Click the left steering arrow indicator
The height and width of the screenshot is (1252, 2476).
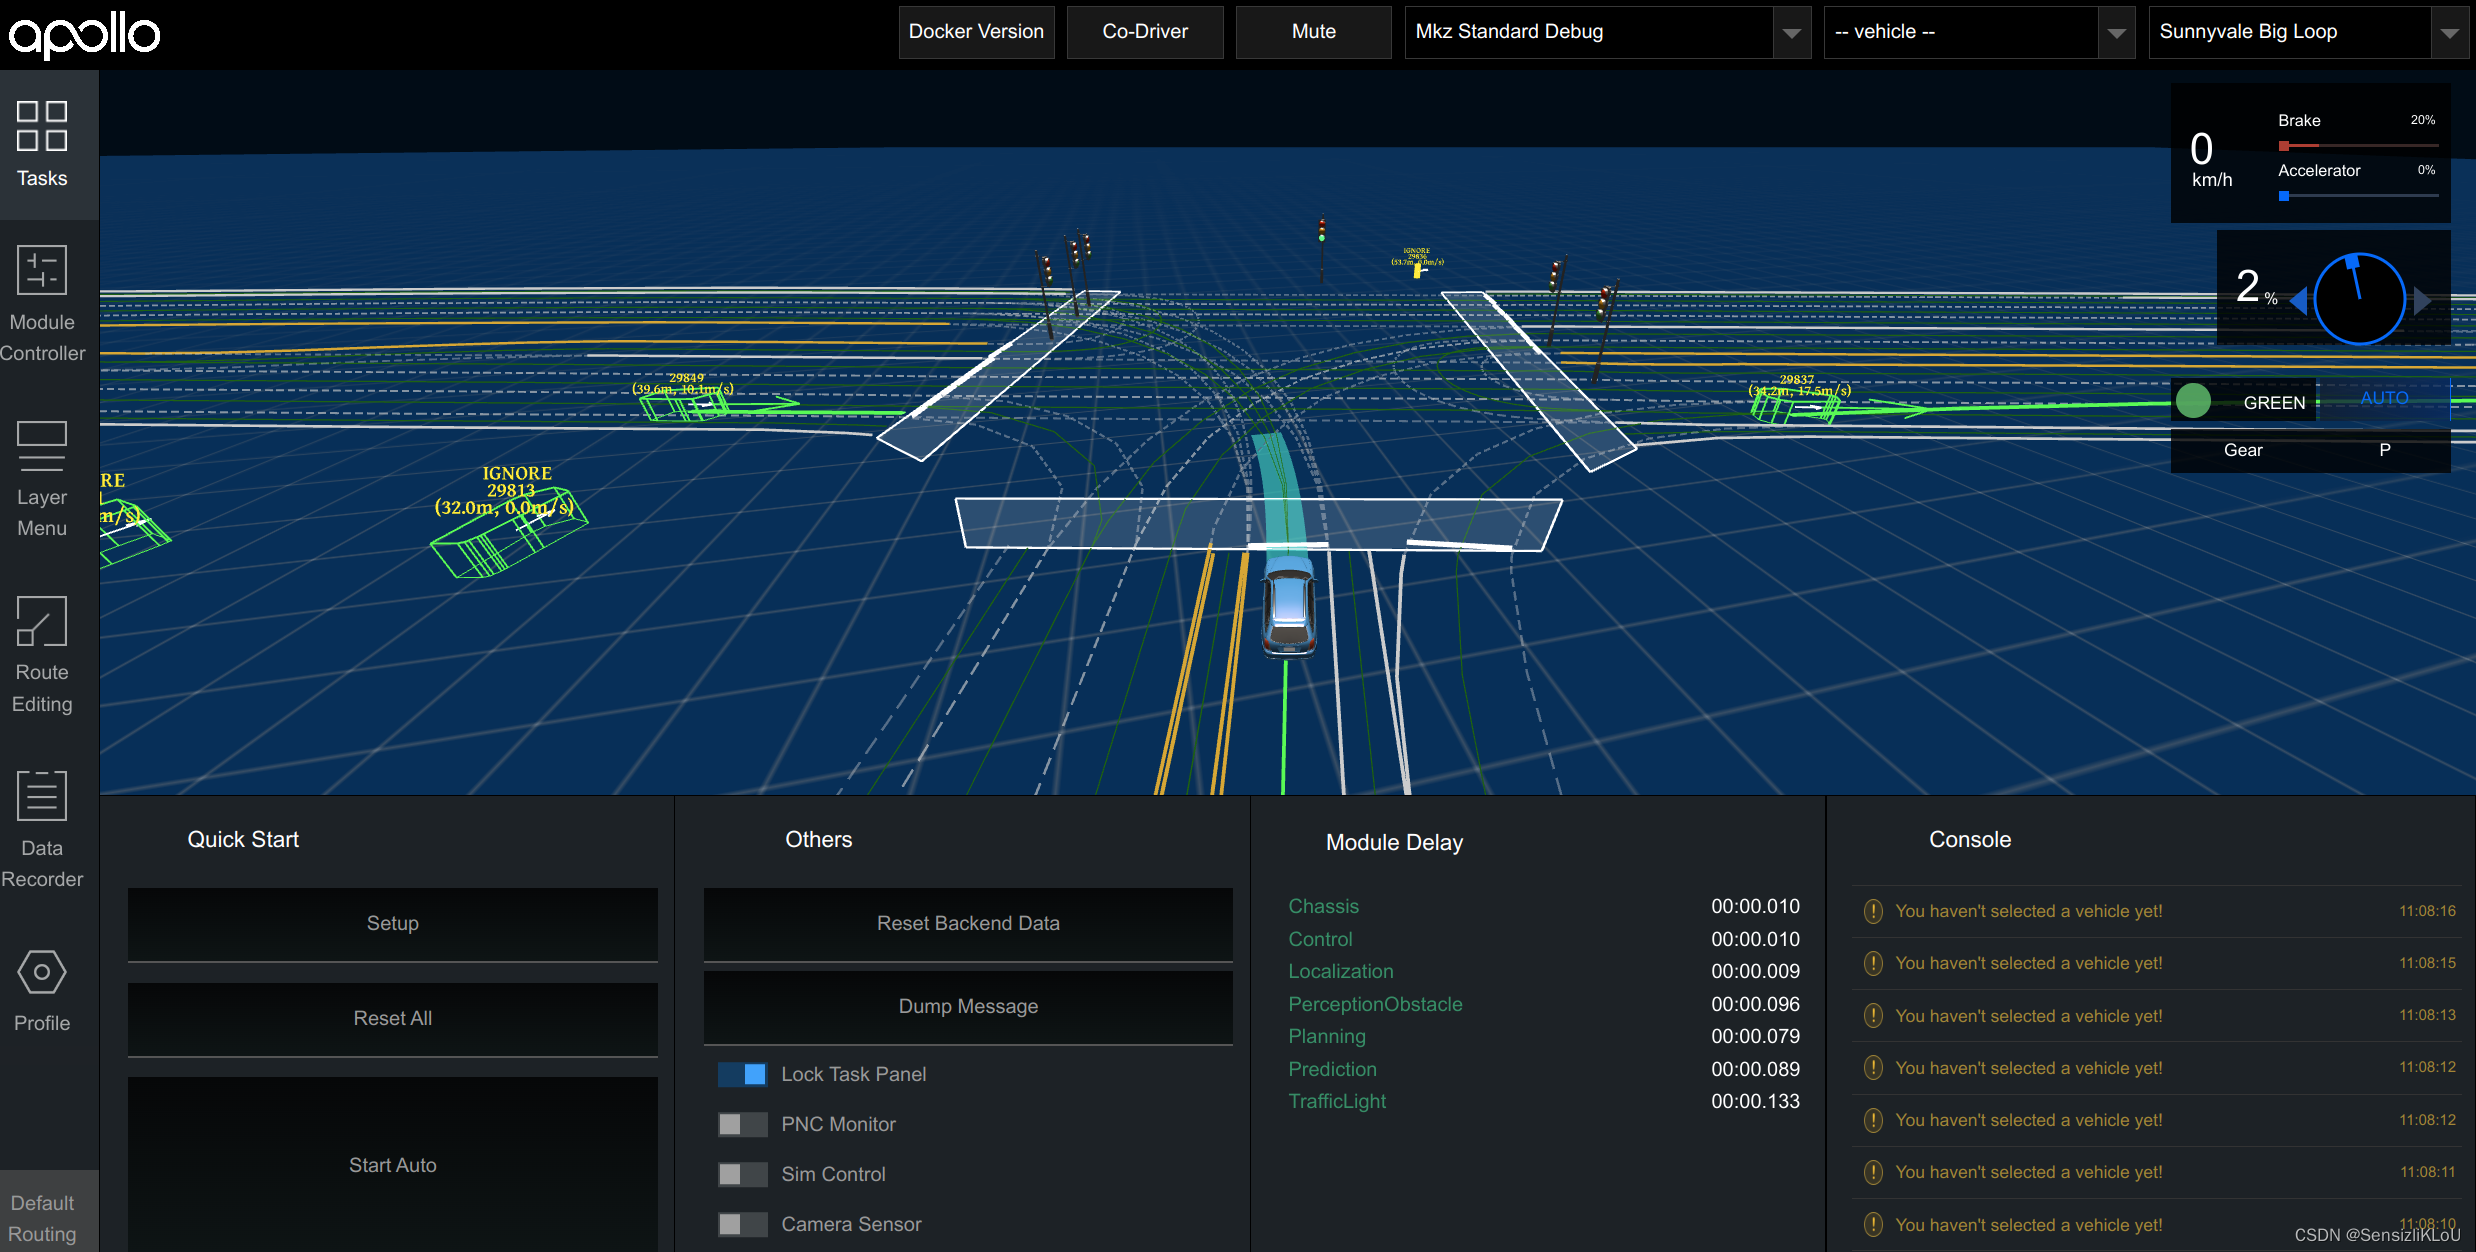(x=2299, y=300)
